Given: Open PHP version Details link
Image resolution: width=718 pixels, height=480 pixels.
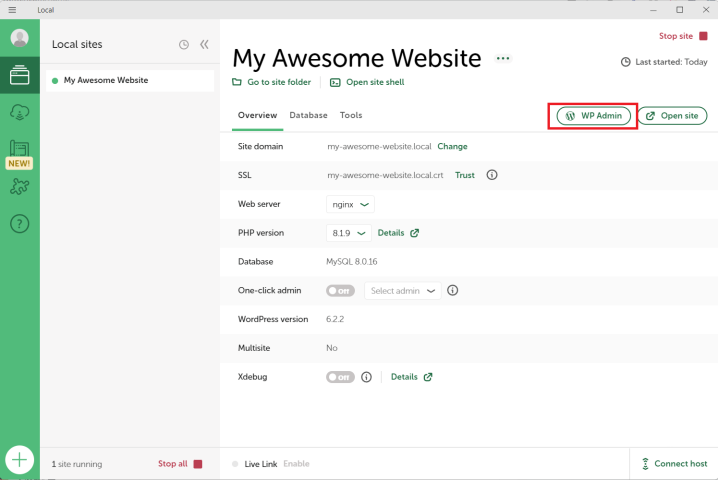Looking at the screenshot, I should [x=391, y=233].
